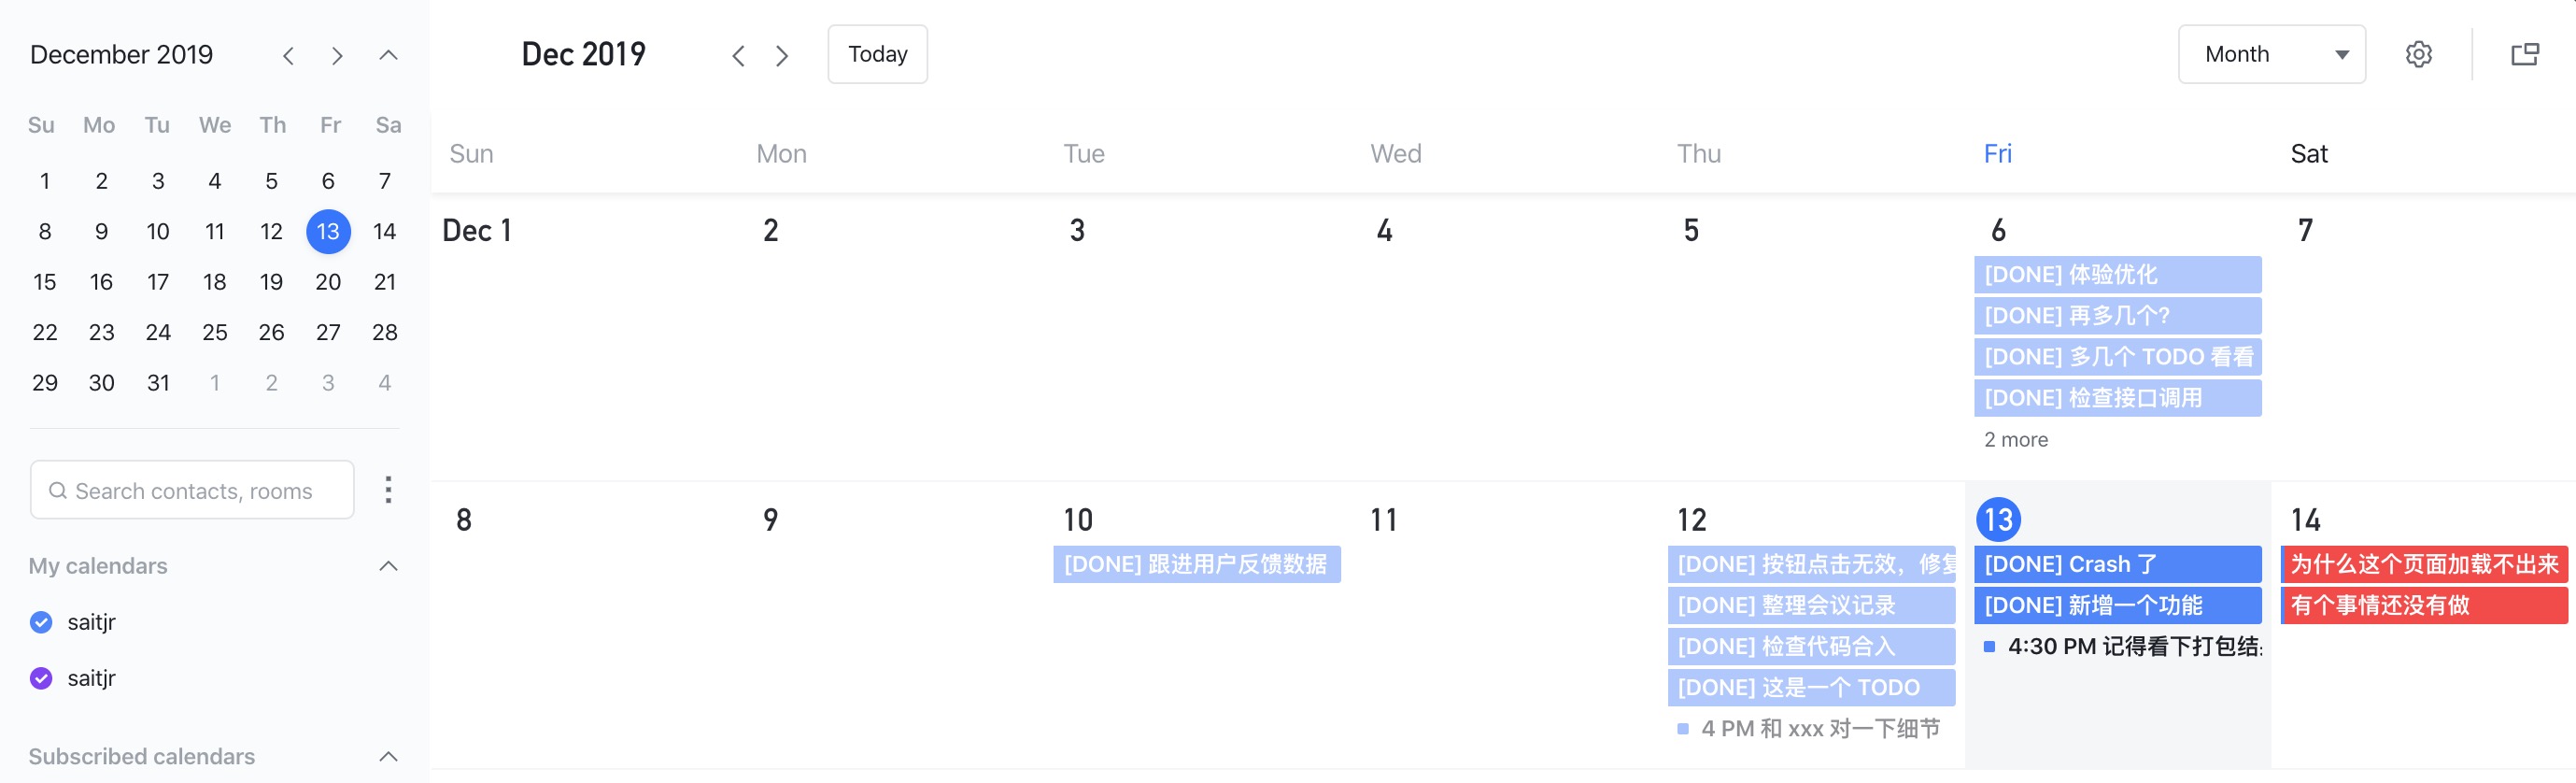Select December 20 in mini calendar
The height and width of the screenshot is (783, 2576).
[328, 282]
